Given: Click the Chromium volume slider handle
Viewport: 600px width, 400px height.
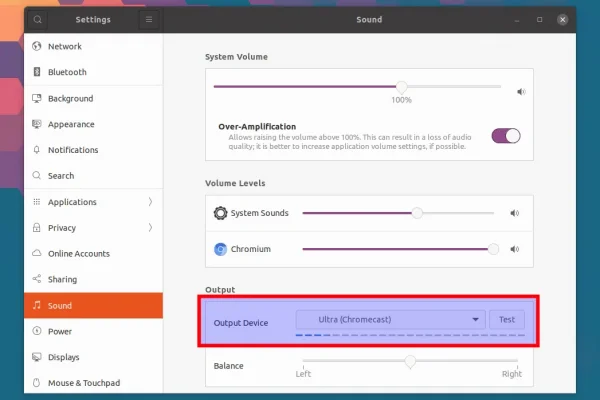Looking at the screenshot, I should click(493, 249).
